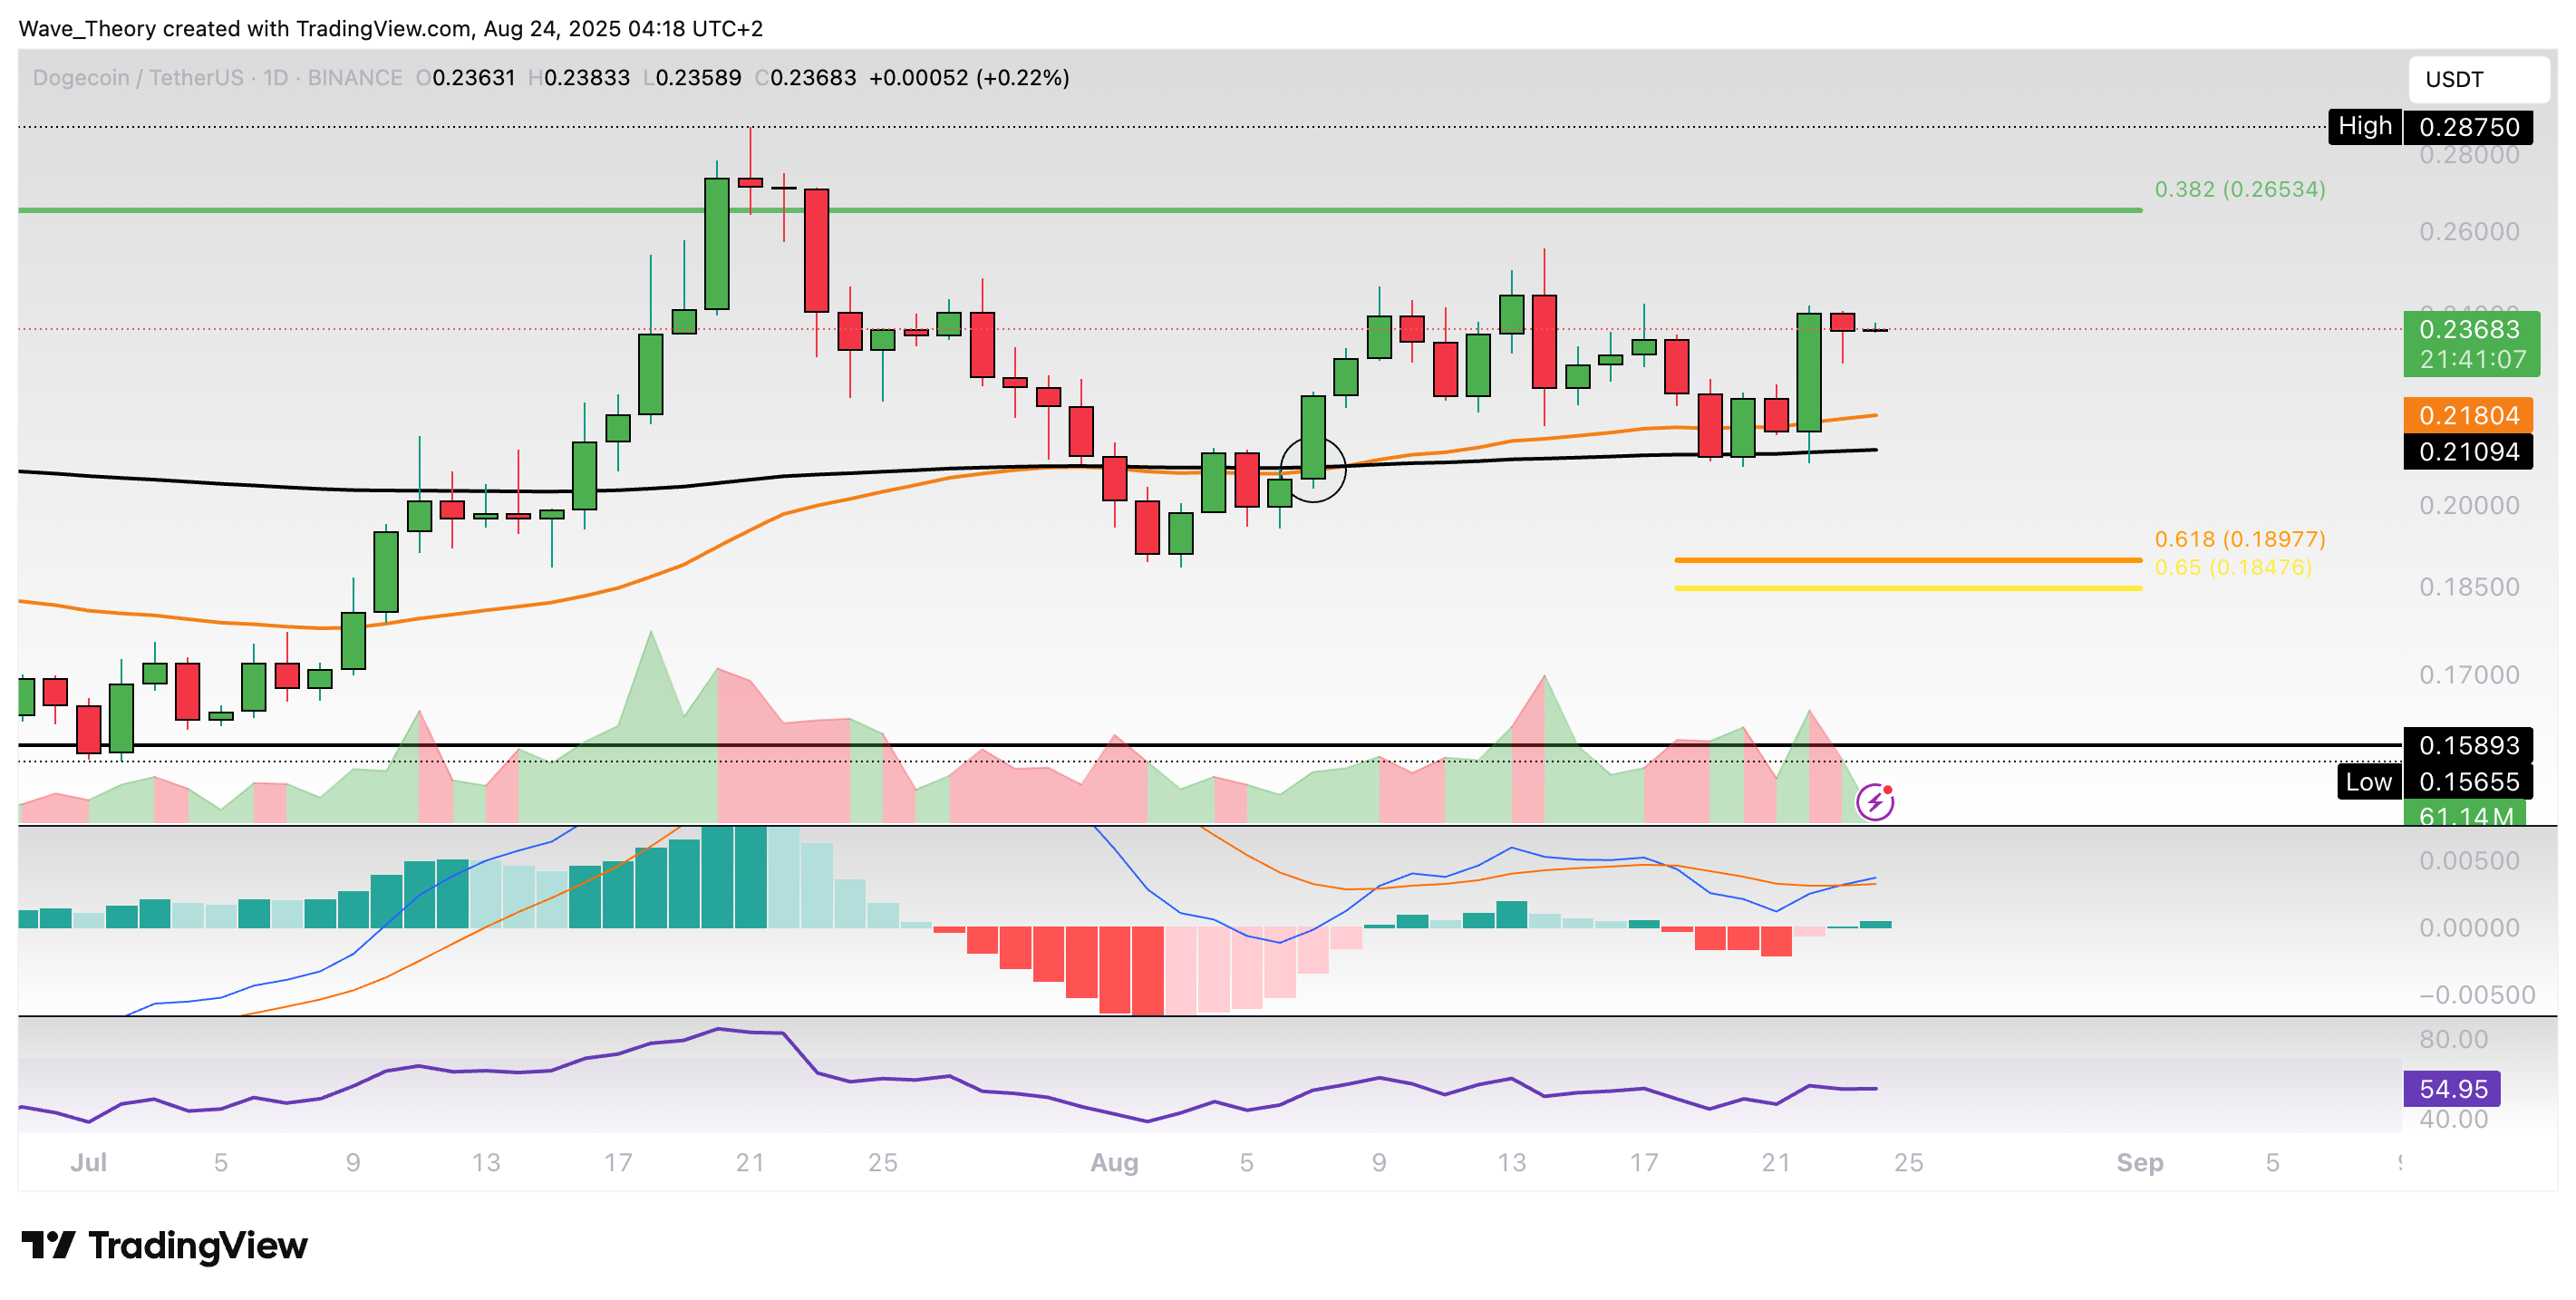Click the Aug label on time axis
The width and height of the screenshot is (2576, 1300).
(x=1114, y=1162)
